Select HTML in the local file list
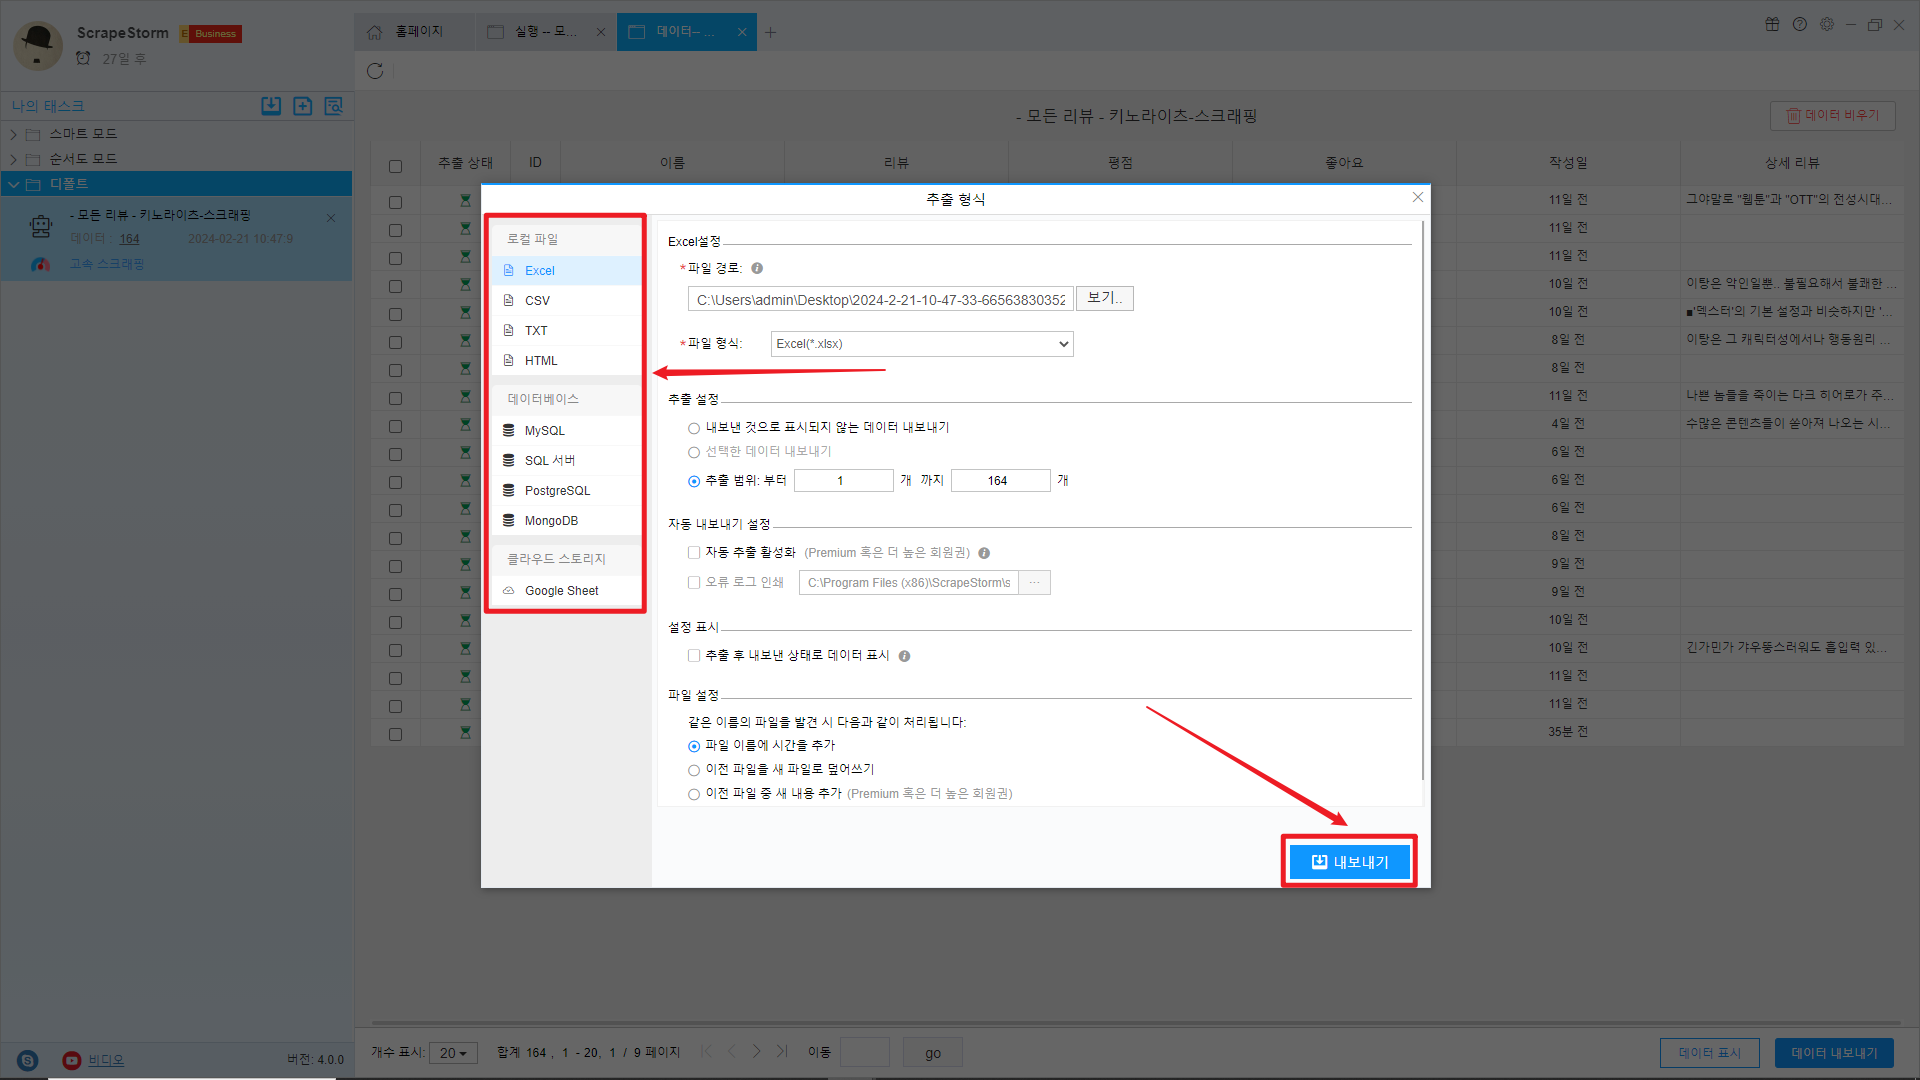Viewport: 1920px width, 1080px height. [x=540, y=361]
